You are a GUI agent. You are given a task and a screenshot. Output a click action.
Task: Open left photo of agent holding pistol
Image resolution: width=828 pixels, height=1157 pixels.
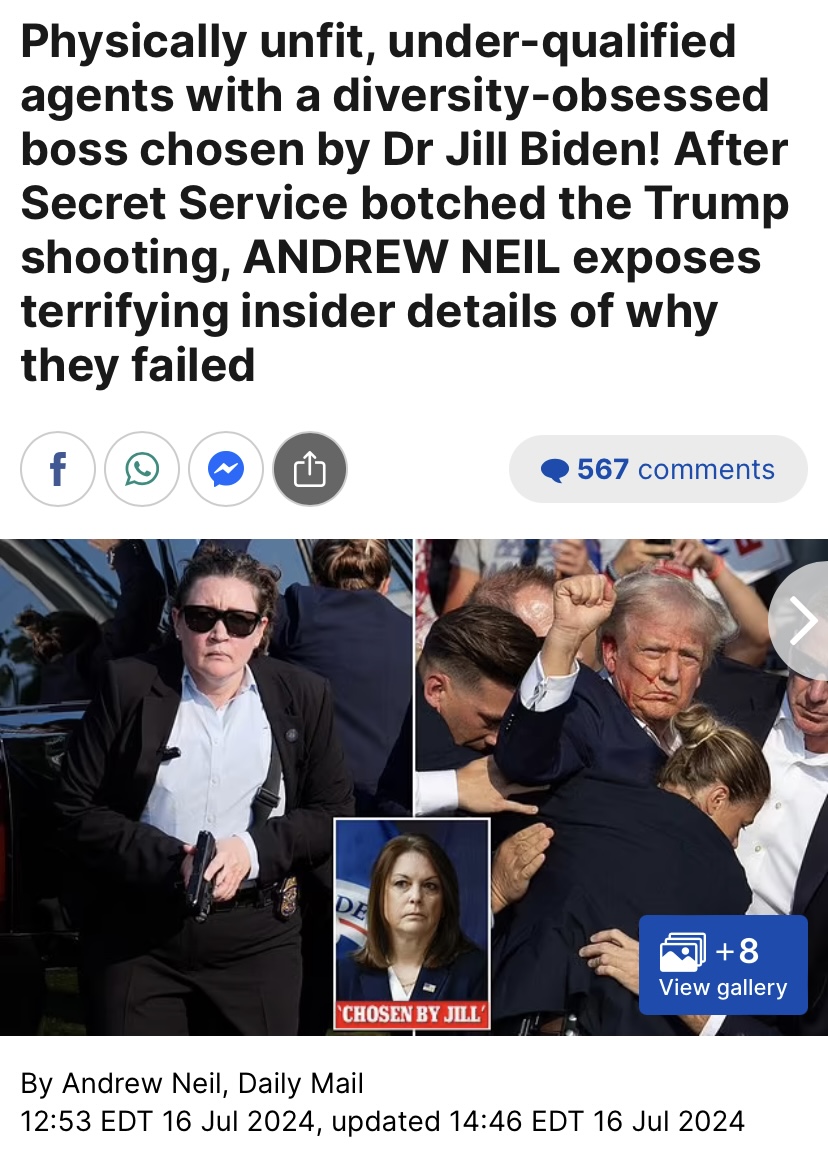pos(205,787)
